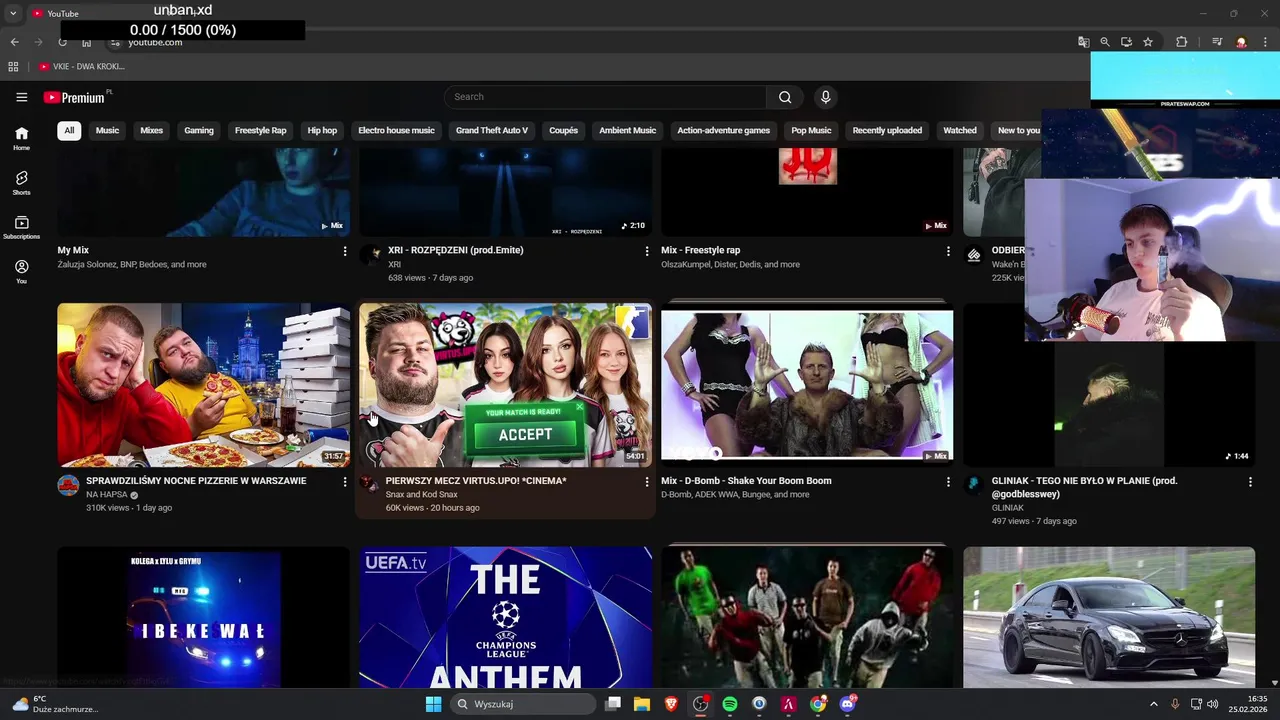
Task: Select the Watched filter chip
Action: tap(959, 130)
